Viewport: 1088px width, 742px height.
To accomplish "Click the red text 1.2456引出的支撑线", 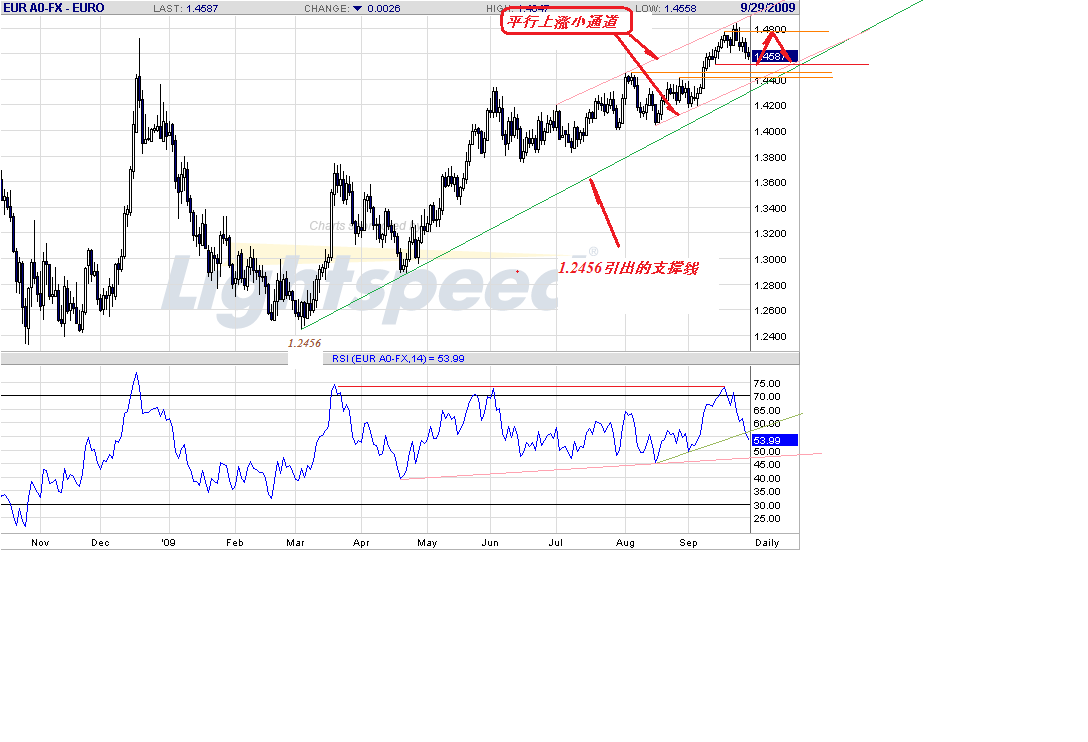I will (628, 268).
